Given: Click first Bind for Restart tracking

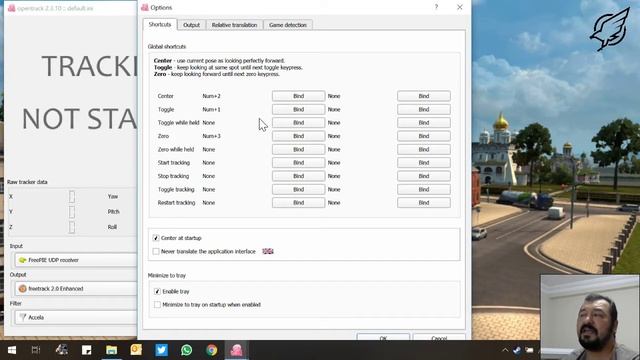Looking at the screenshot, I should 298,202.
